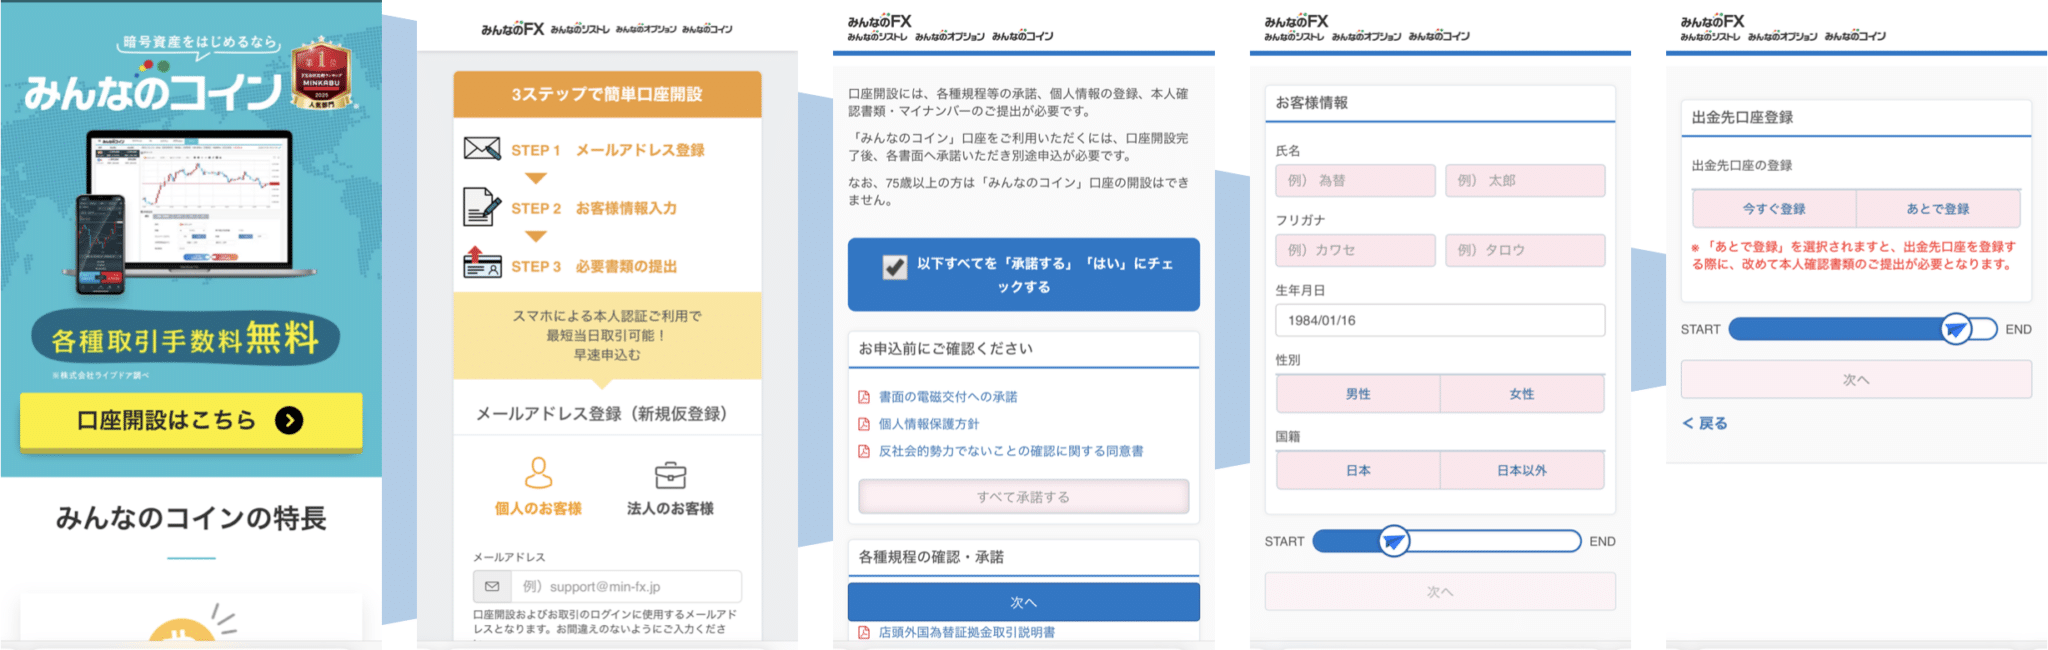Open the 店頭外国為替証拠金取引説明書 link

pyautogui.click(x=967, y=632)
